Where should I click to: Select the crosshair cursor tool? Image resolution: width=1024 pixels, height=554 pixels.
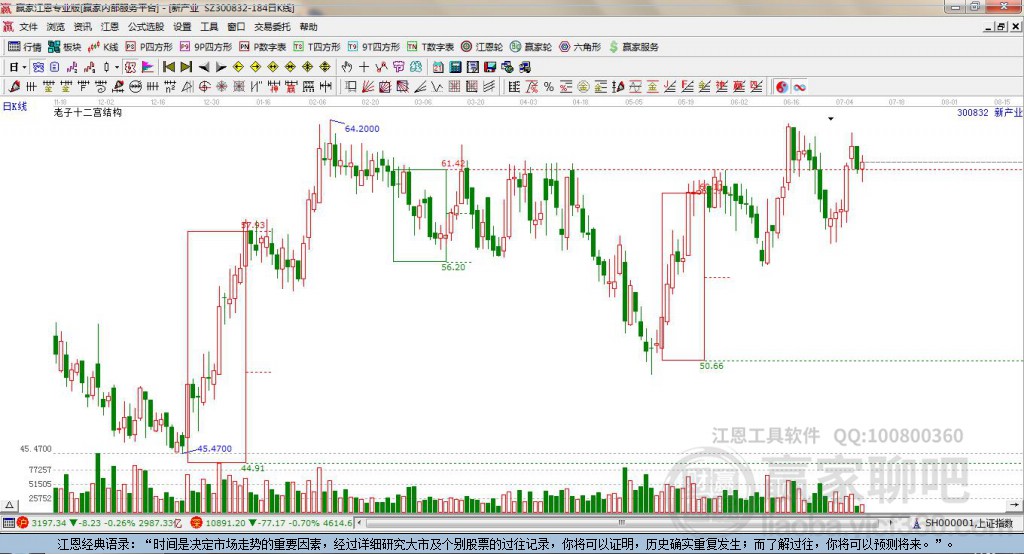(x=364, y=67)
